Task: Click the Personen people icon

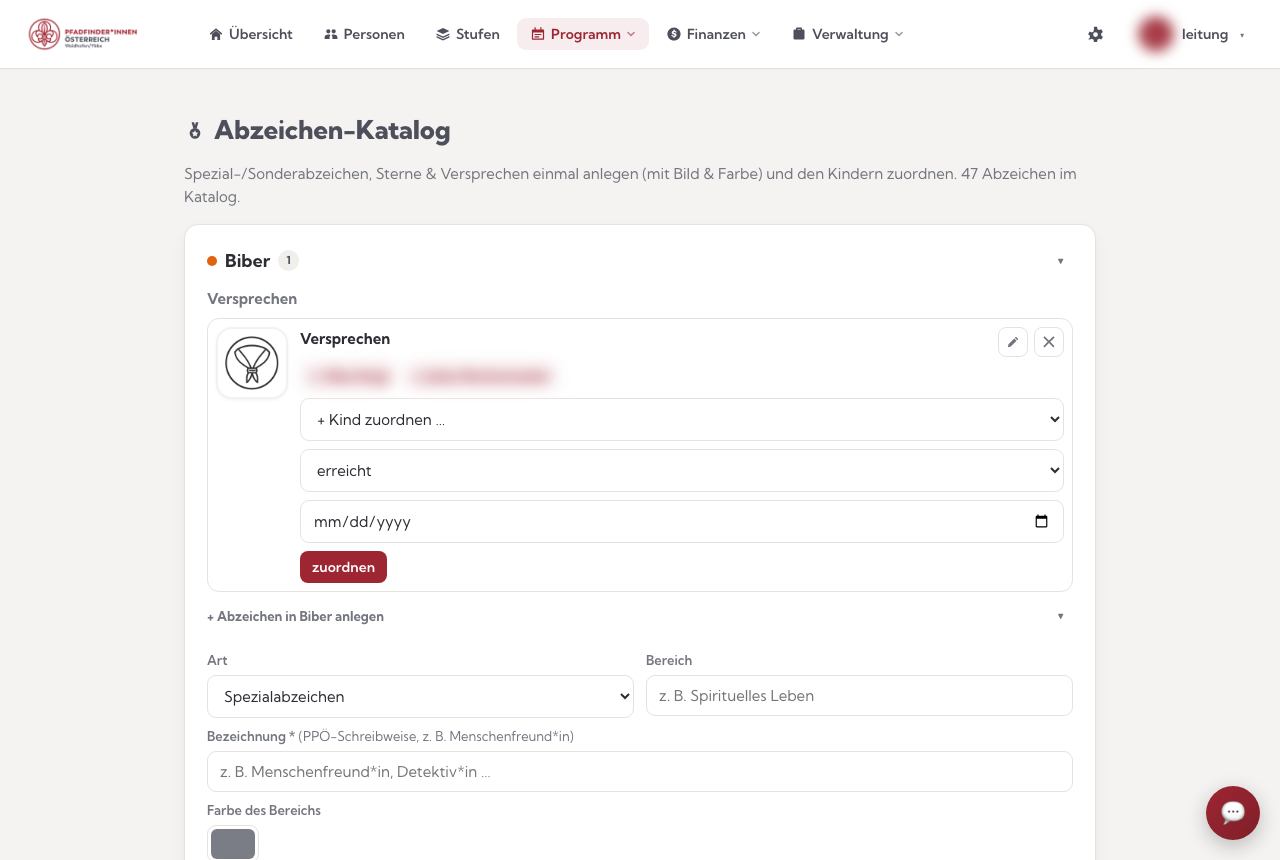Action: click(331, 34)
